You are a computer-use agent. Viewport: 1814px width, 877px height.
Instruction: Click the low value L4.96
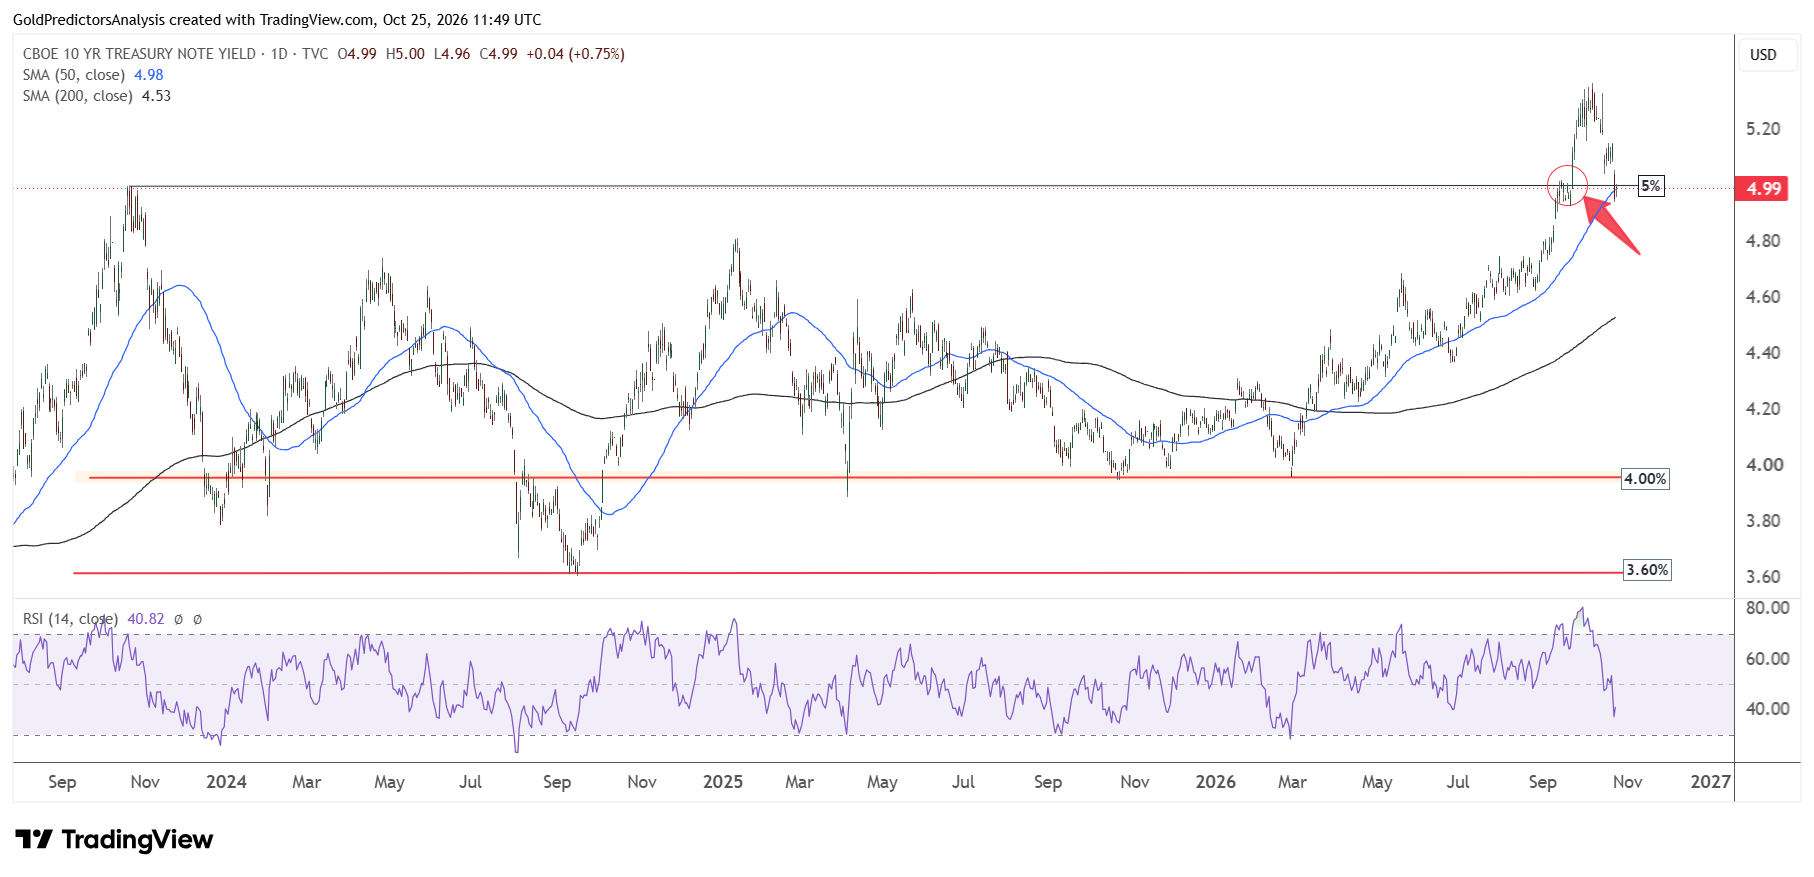[452, 54]
